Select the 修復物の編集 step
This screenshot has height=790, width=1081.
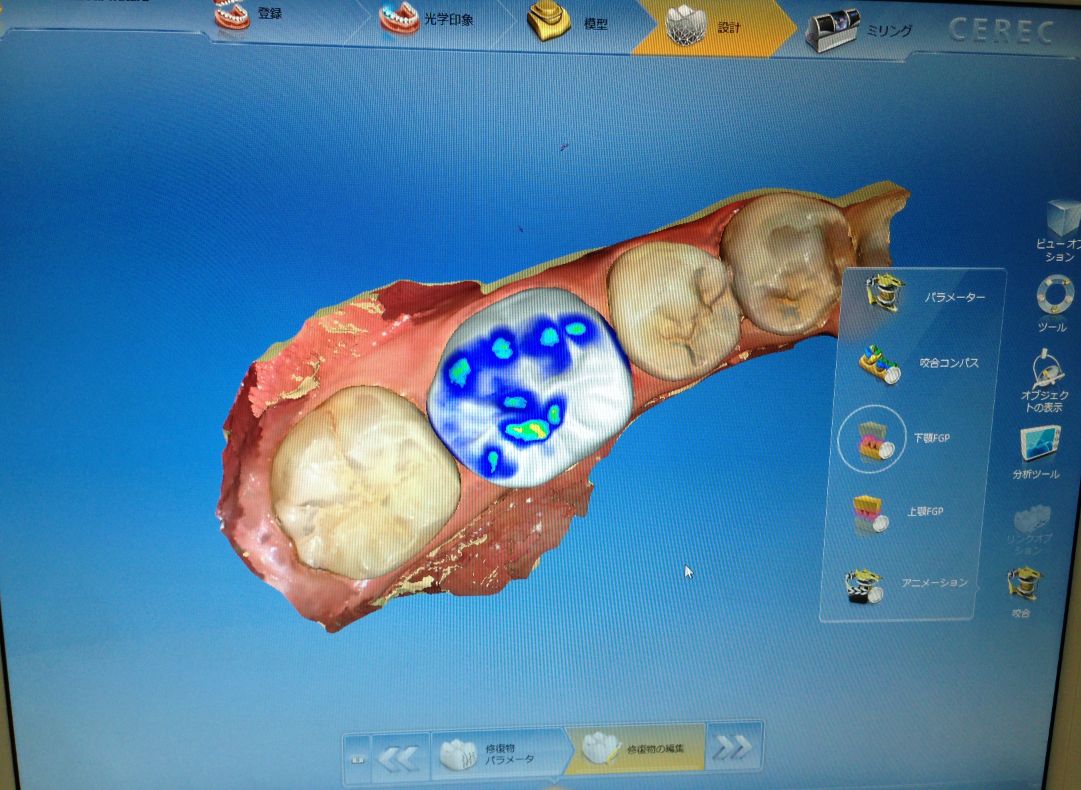[x=638, y=749]
